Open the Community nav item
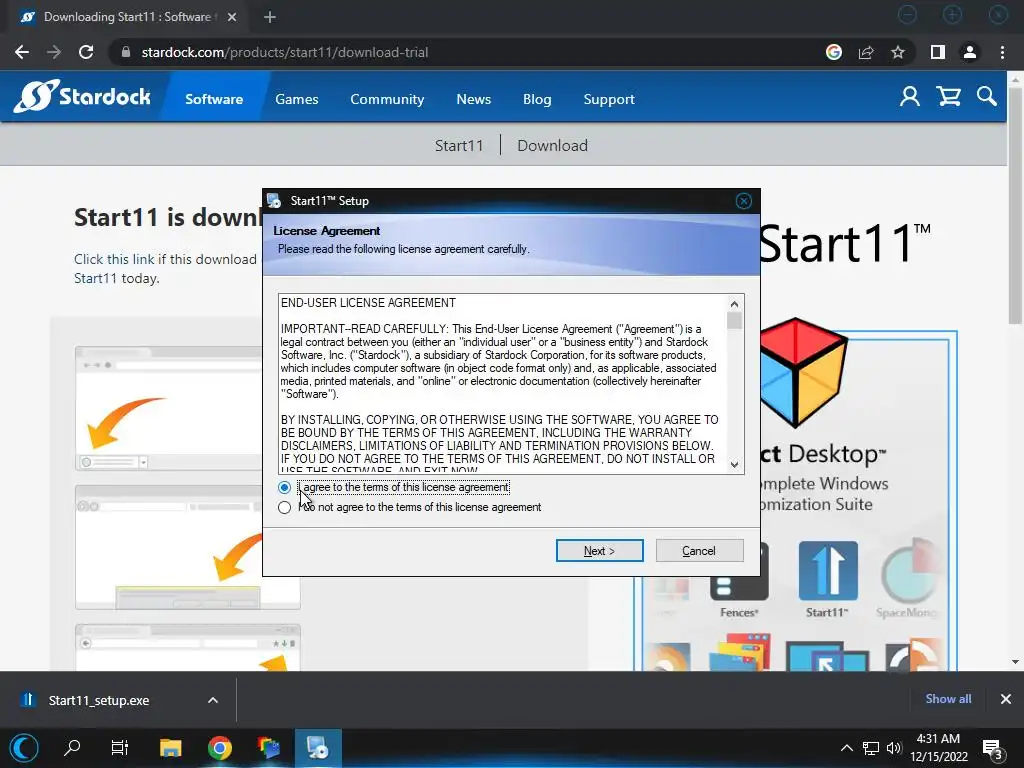Screen dimensions: 1024x768 tap(387, 99)
